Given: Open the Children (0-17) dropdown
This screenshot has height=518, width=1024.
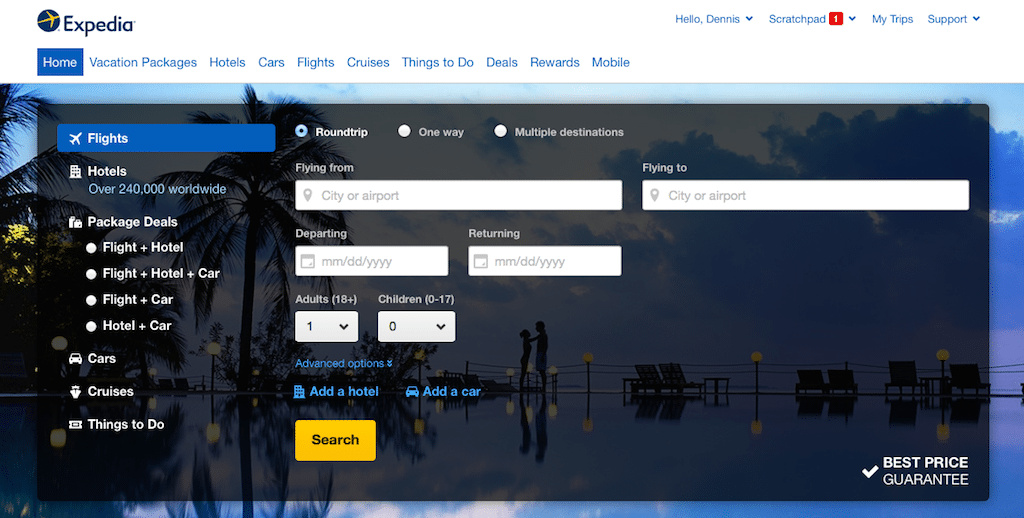Looking at the screenshot, I should click(416, 326).
